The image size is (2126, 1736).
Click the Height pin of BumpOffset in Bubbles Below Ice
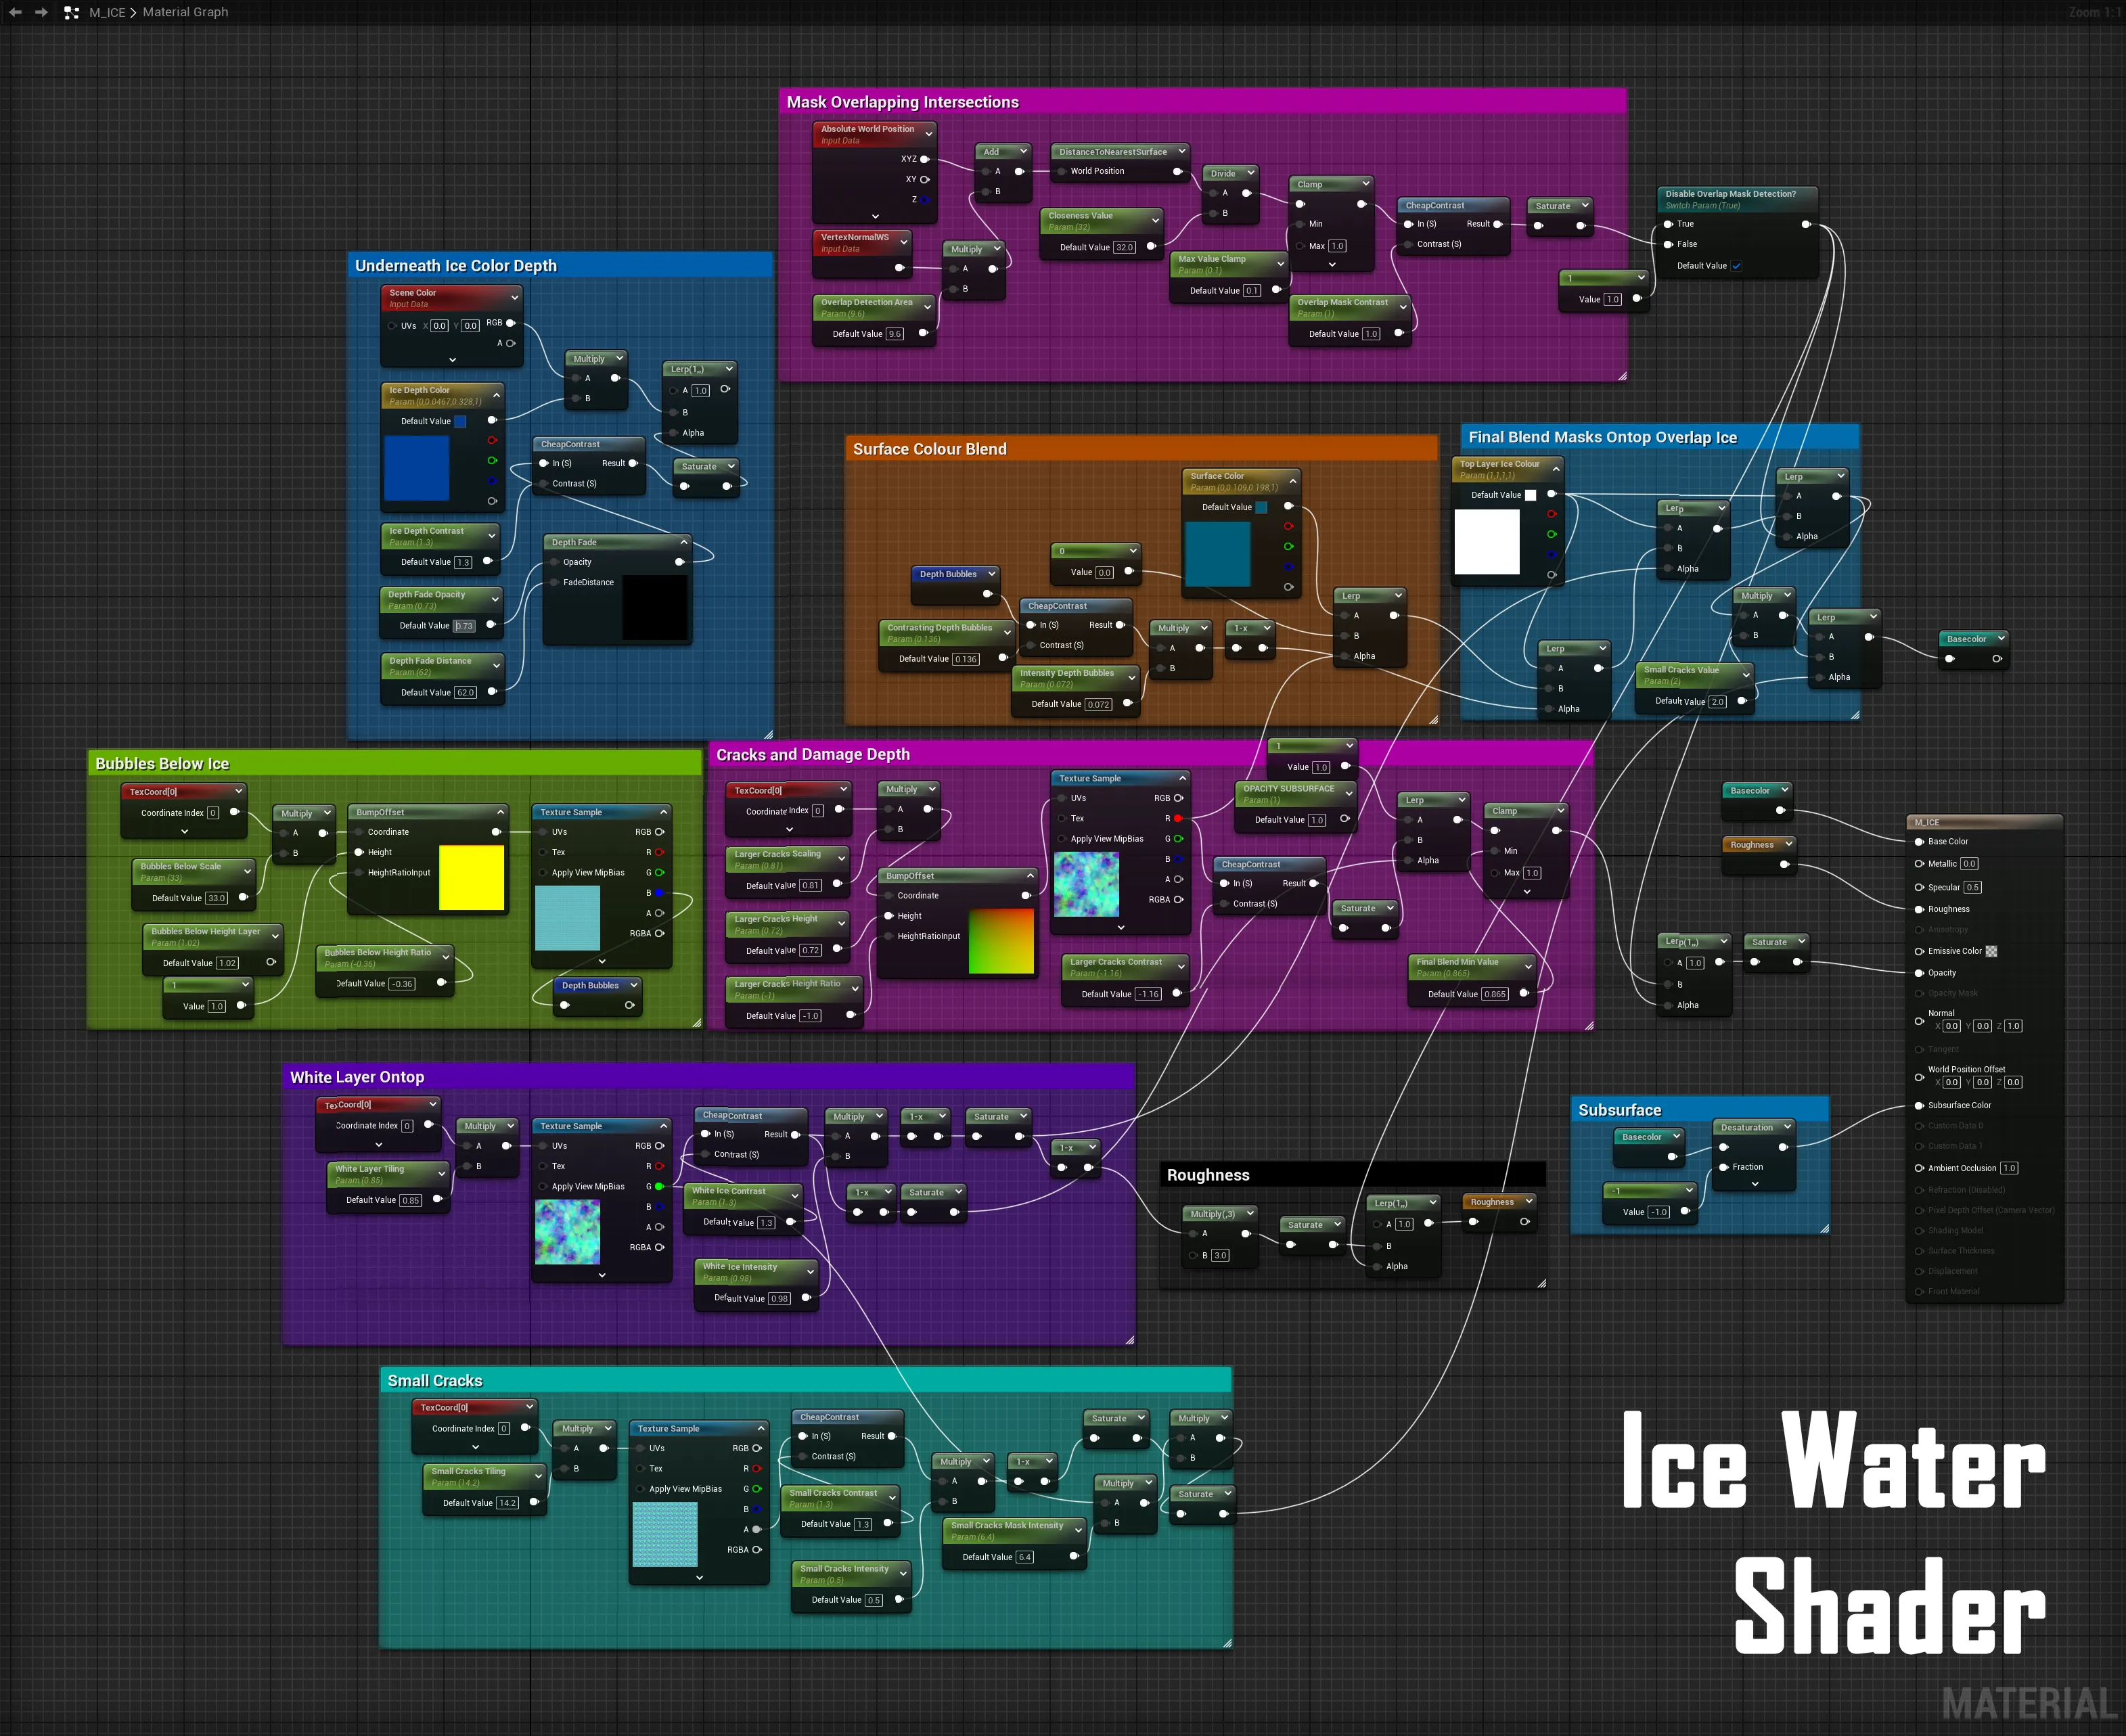pyautogui.click(x=358, y=852)
